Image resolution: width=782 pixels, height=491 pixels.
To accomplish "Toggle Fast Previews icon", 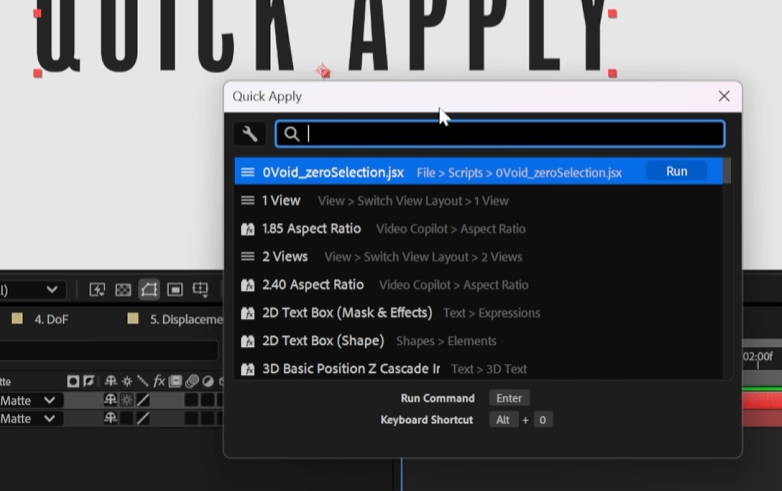I will click(97, 290).
